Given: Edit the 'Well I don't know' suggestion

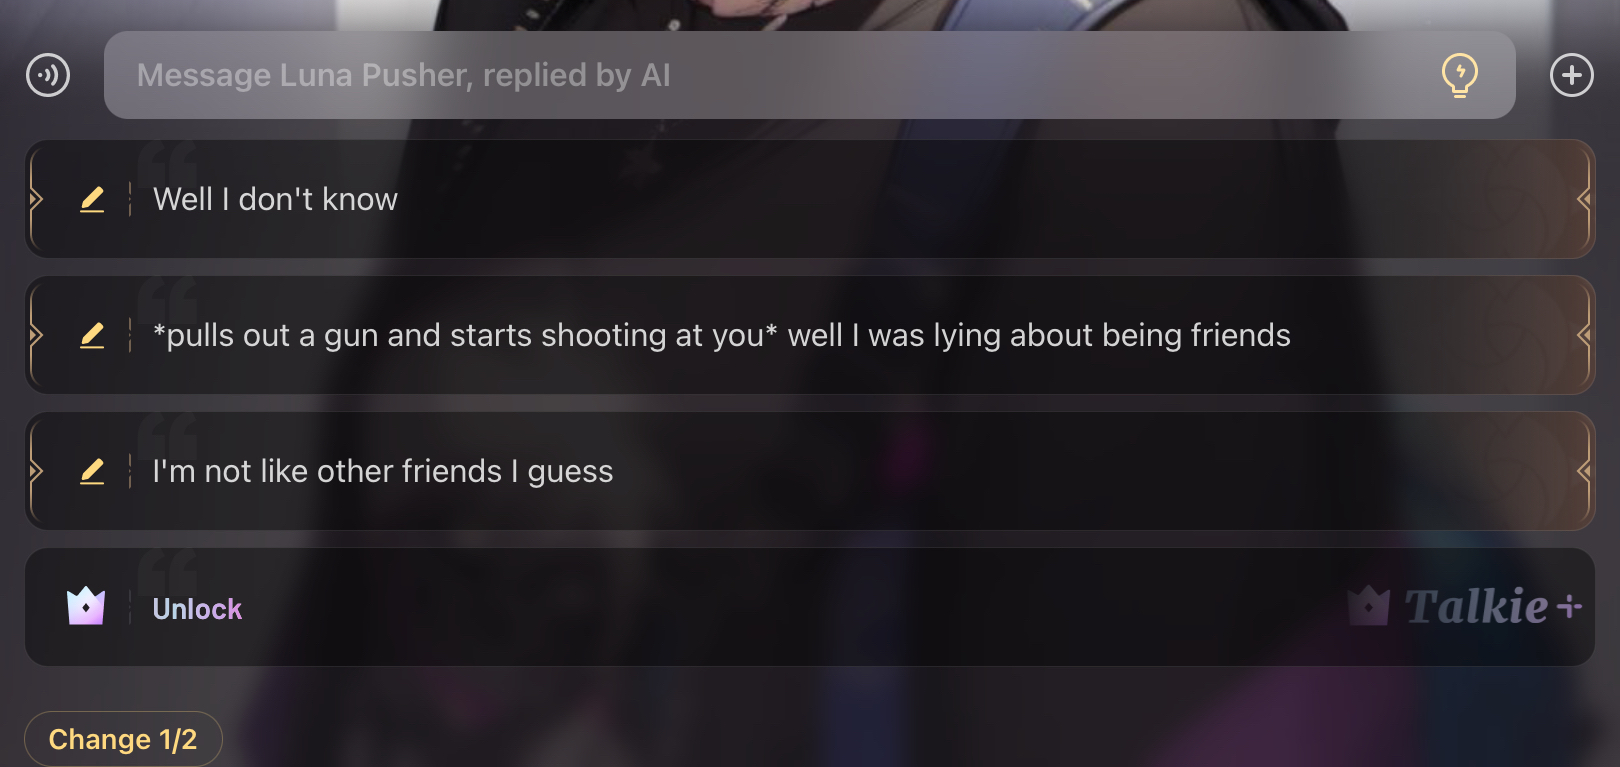Looking at the screenshot, I should coord(92,199).
